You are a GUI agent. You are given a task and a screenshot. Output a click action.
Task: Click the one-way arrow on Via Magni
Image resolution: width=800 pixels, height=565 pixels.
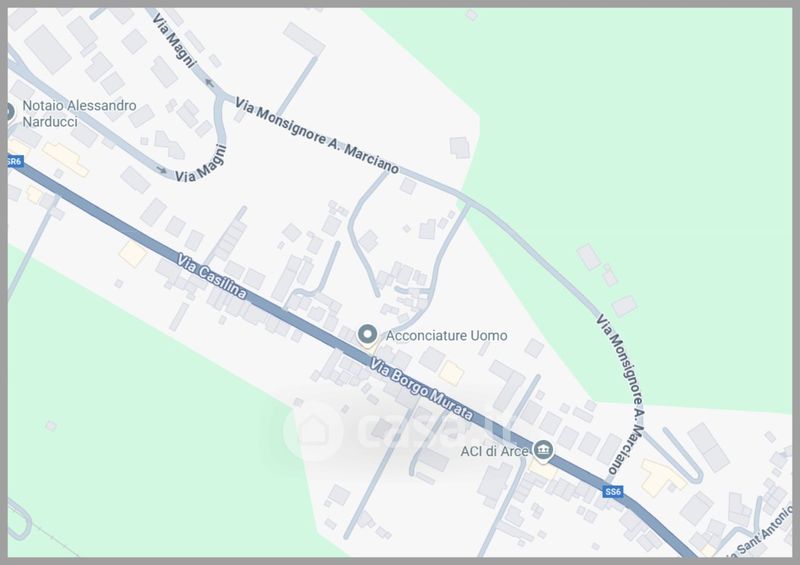209,83
